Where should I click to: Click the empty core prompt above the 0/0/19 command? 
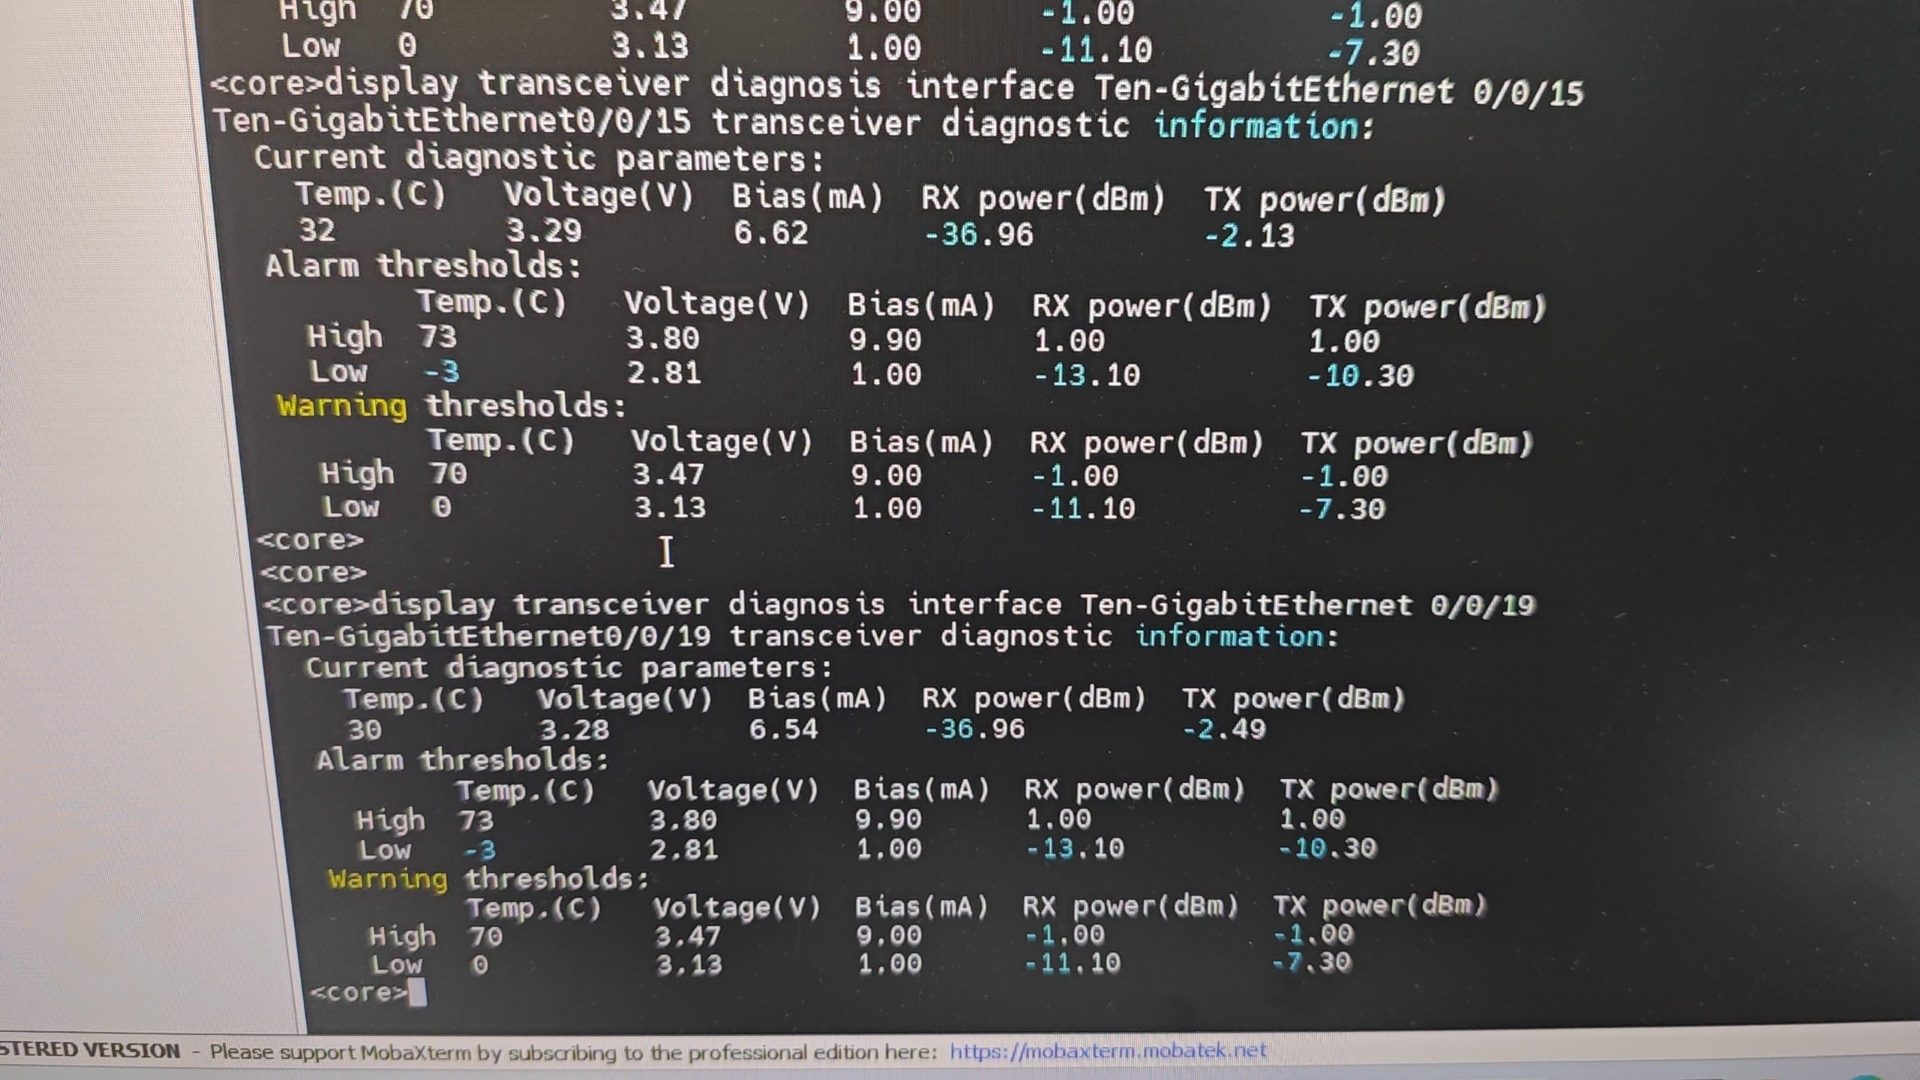point(313,572)
